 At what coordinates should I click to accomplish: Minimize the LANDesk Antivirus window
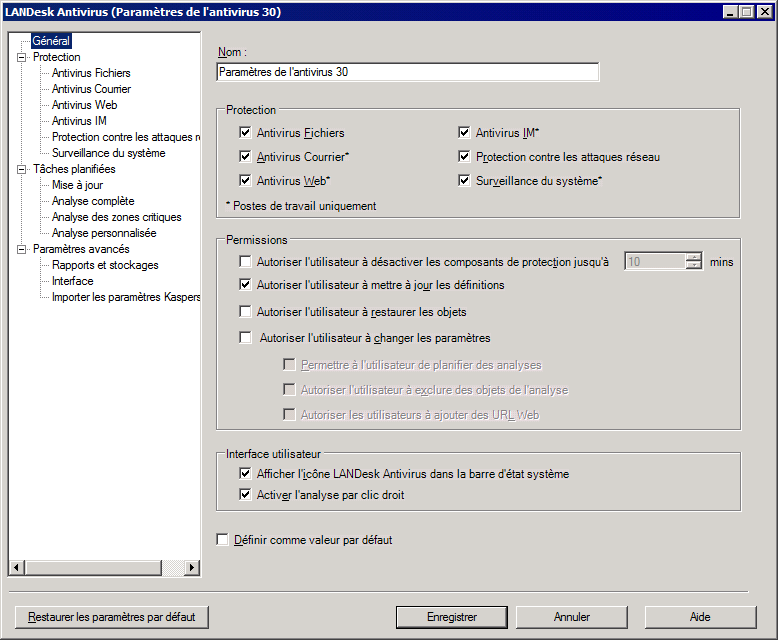730,12
